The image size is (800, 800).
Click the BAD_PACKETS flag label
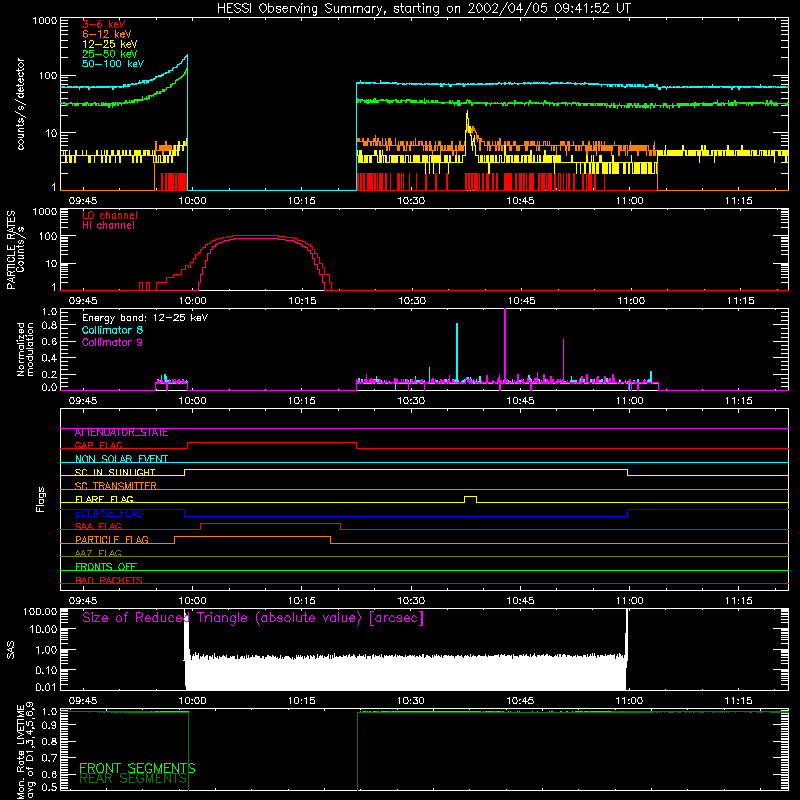pyautogui.click(x=109, y=581)
